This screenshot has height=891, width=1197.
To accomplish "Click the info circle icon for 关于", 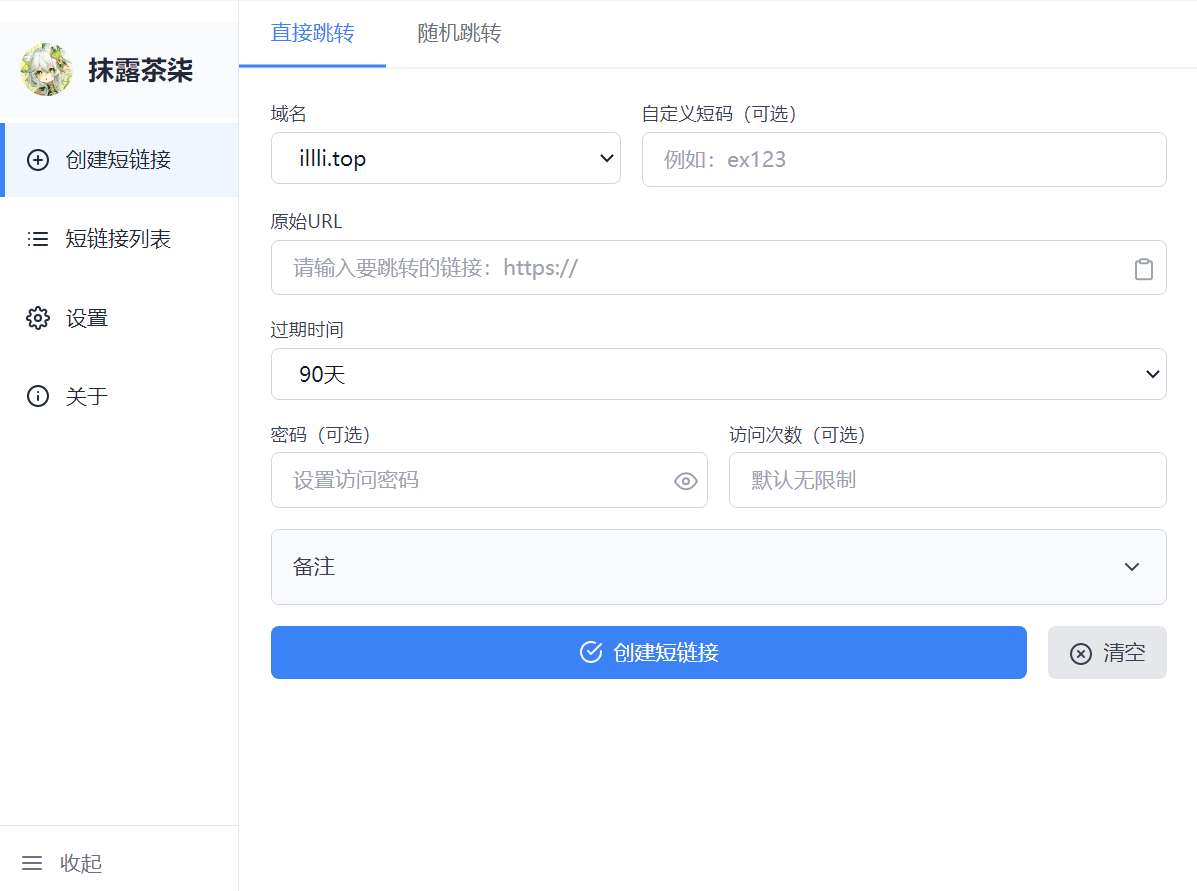I will [x=38, y=395].
